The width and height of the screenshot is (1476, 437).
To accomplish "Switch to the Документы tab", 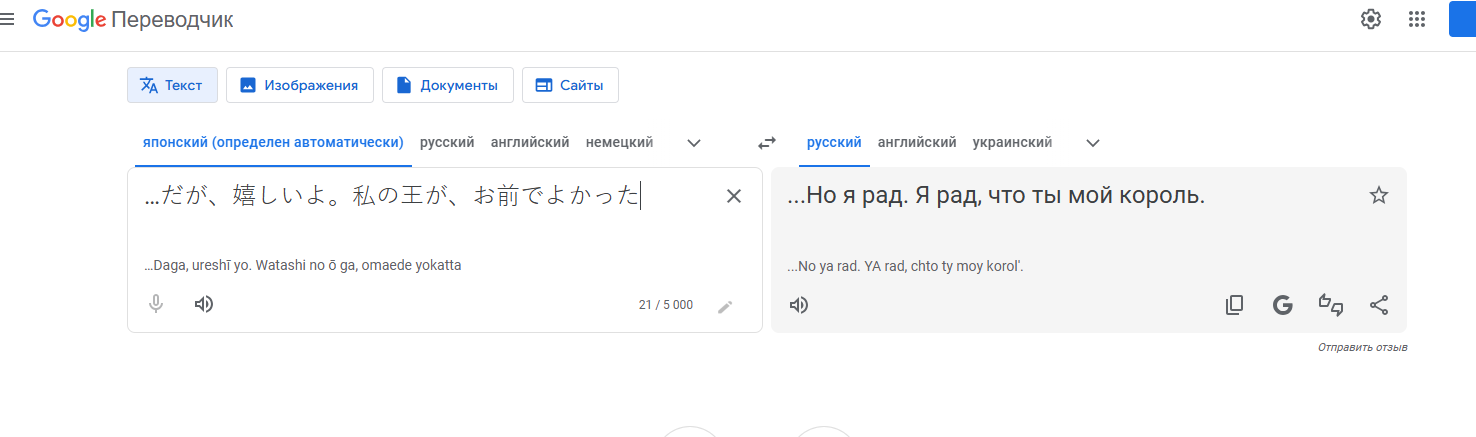I will click(447, 85).
